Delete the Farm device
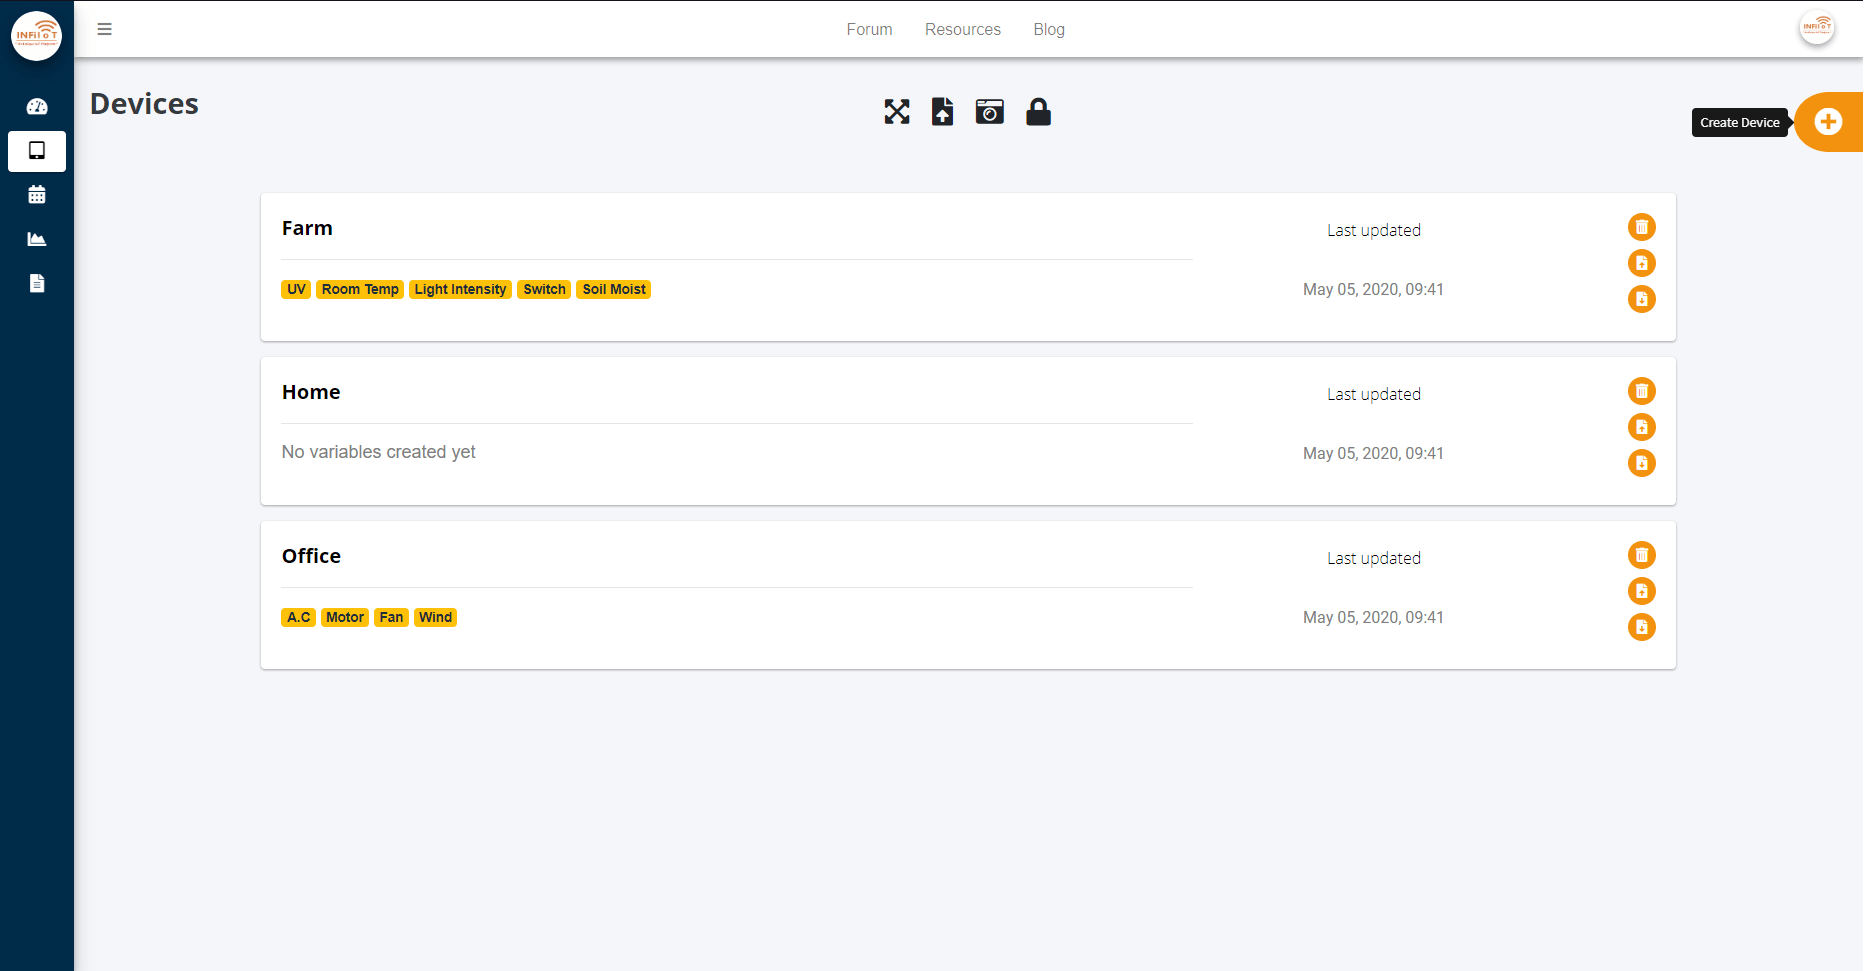 1642,227
